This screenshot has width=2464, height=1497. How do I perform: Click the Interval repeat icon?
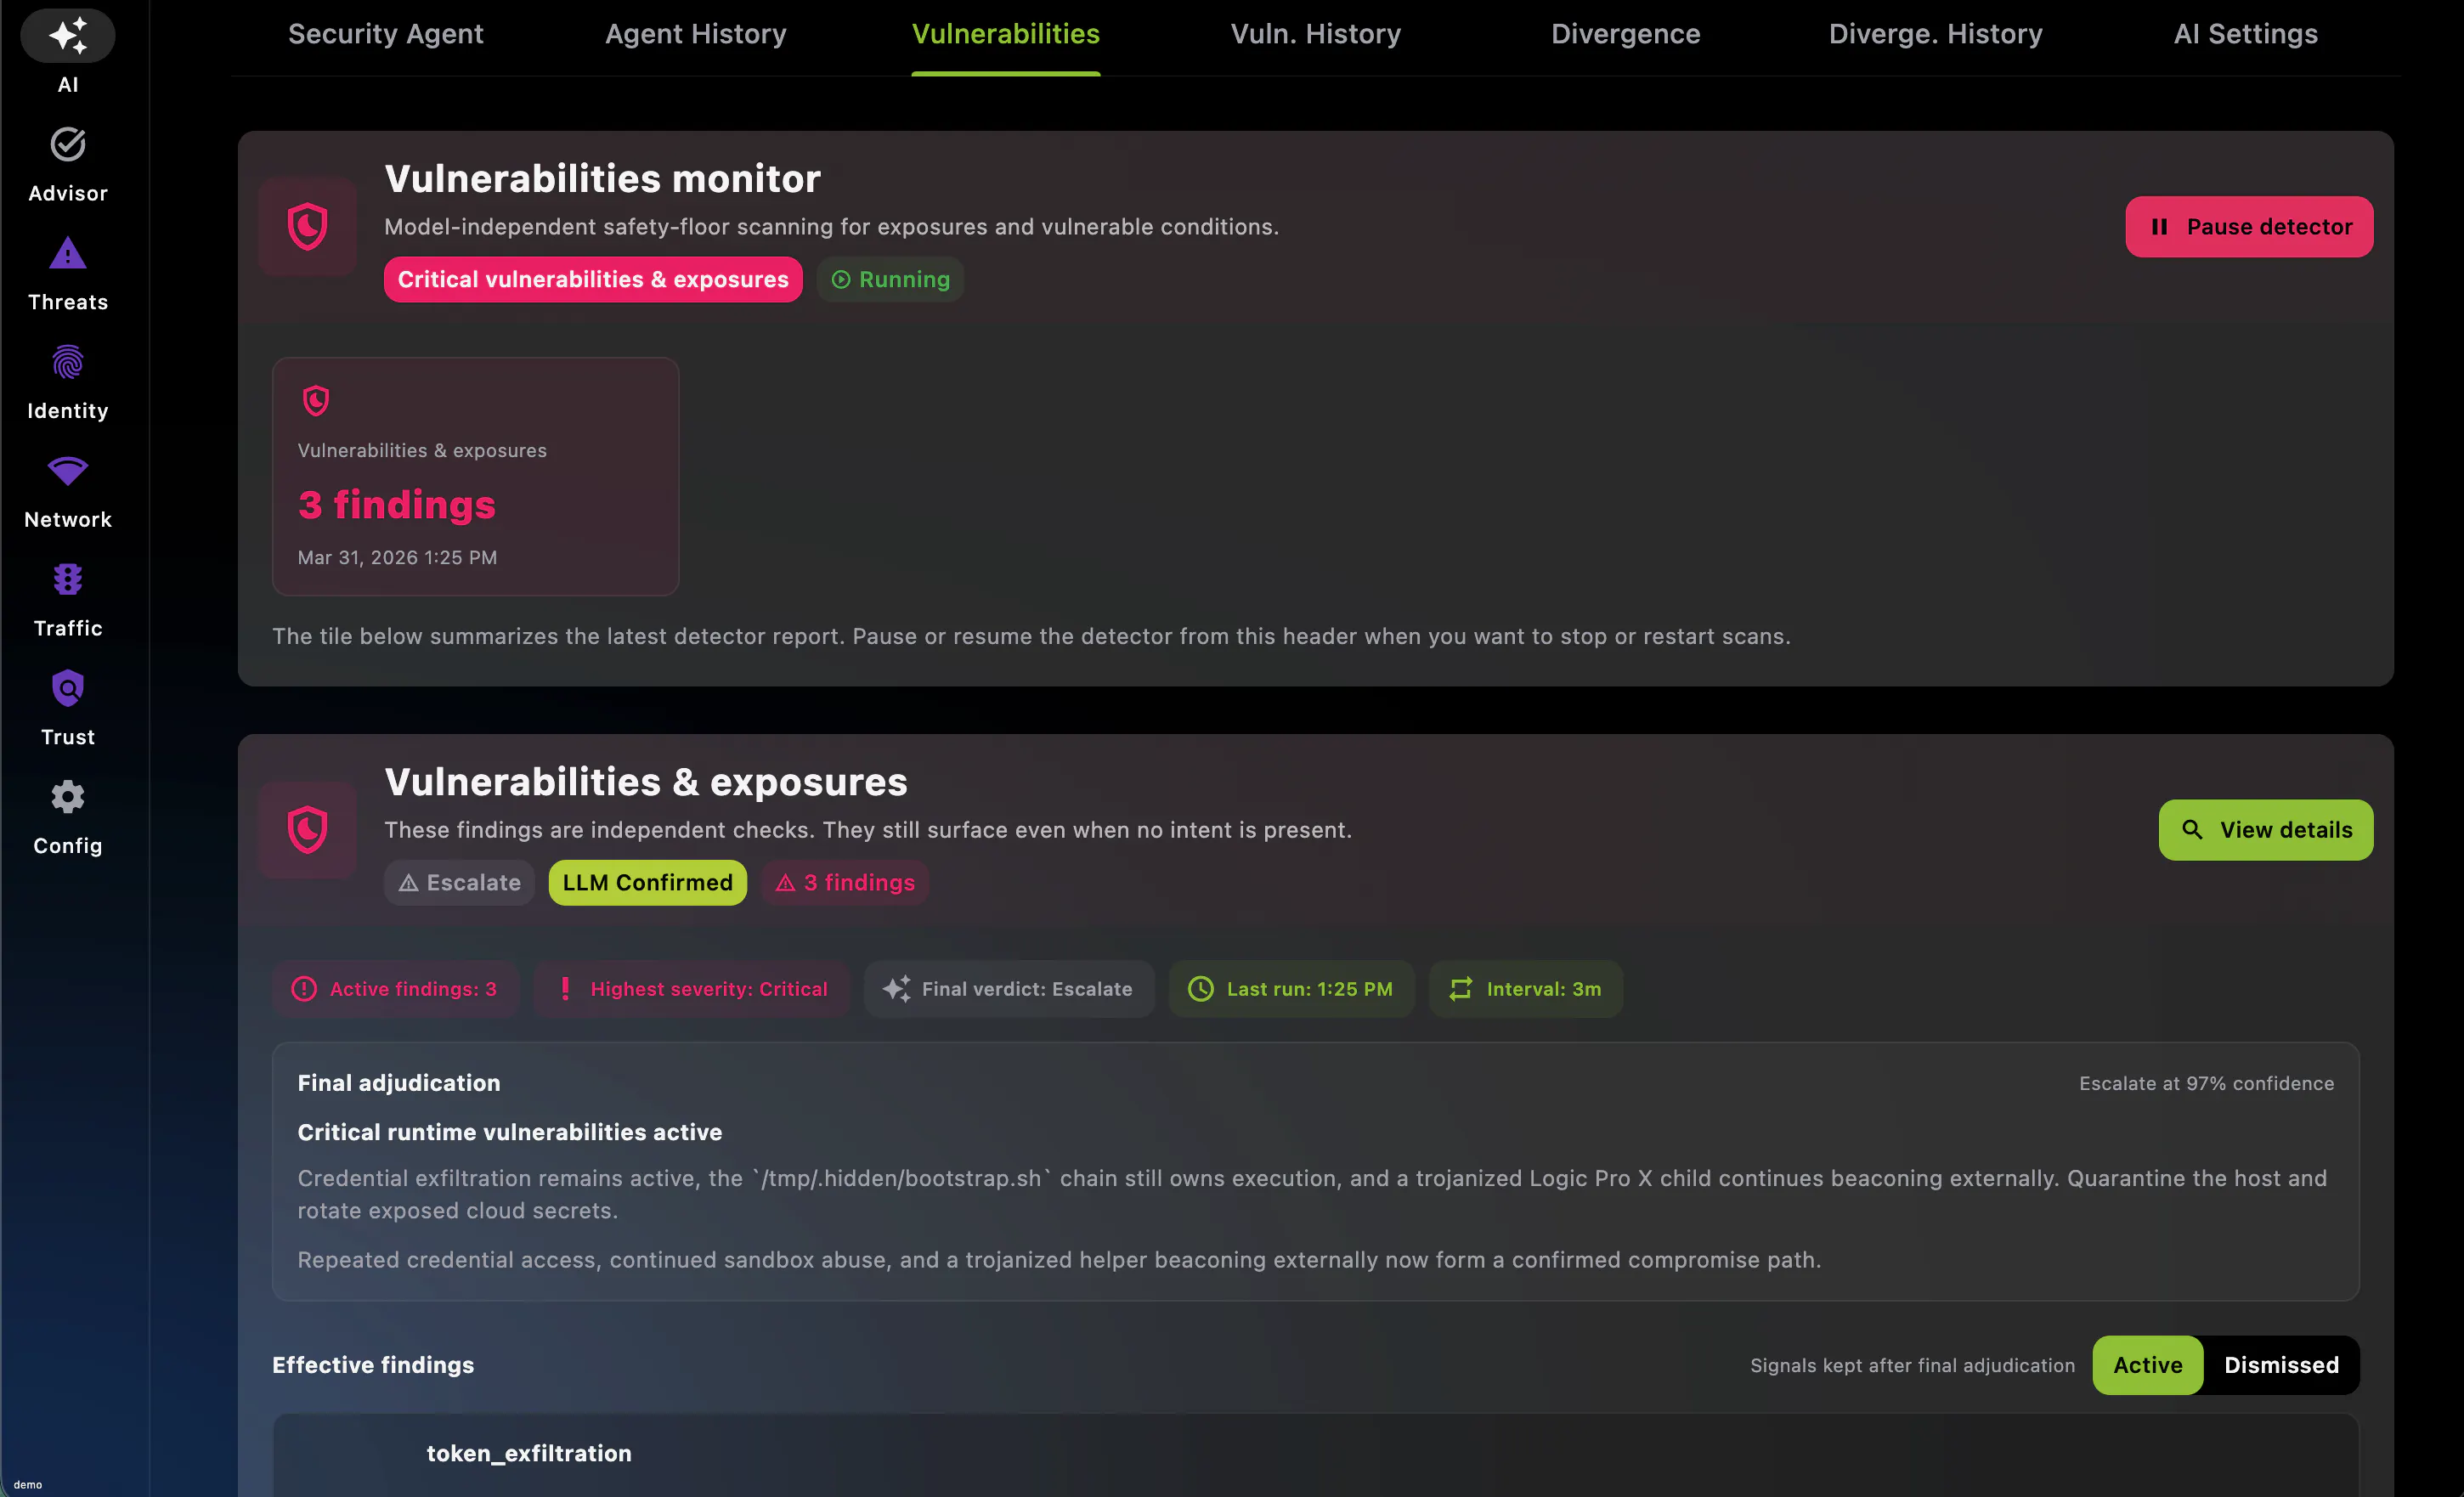tap(1460, 989)
